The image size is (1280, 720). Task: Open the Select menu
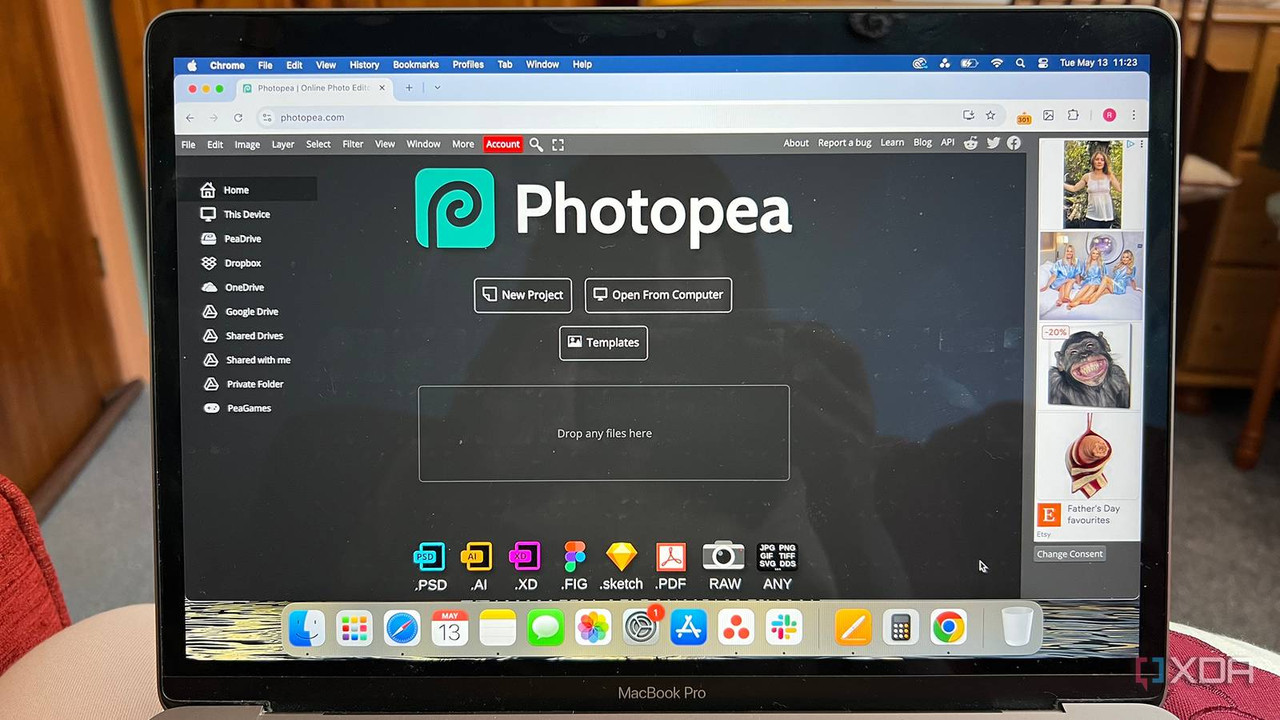point(318,145)
